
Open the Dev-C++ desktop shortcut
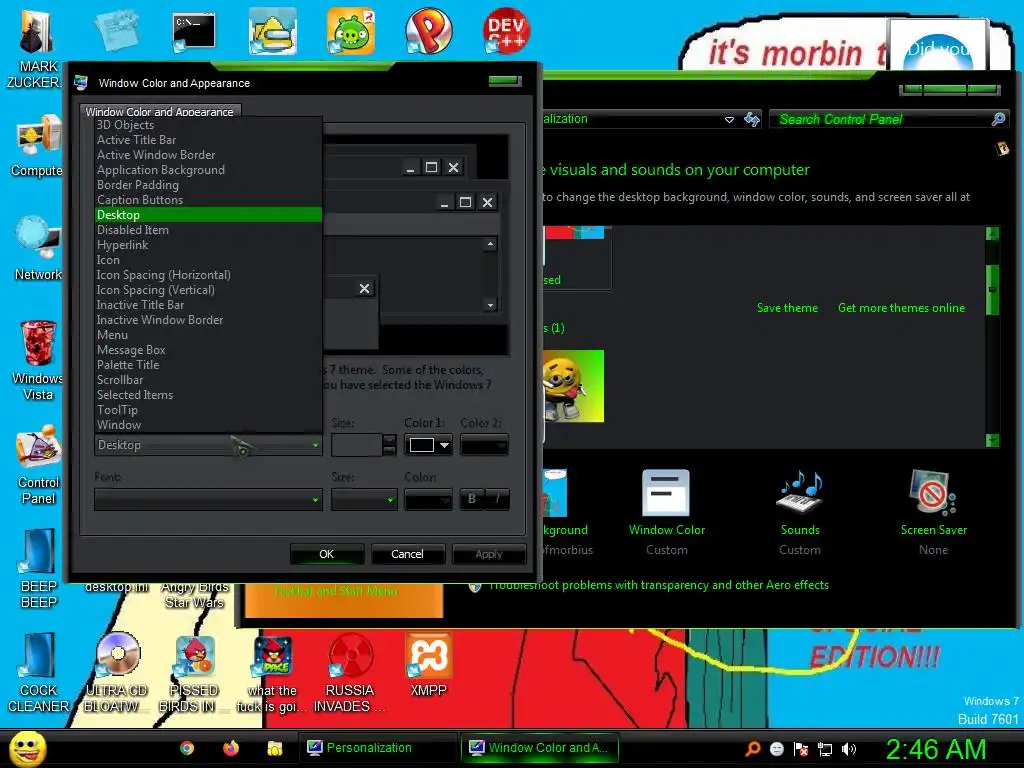(x=506, y=31)
